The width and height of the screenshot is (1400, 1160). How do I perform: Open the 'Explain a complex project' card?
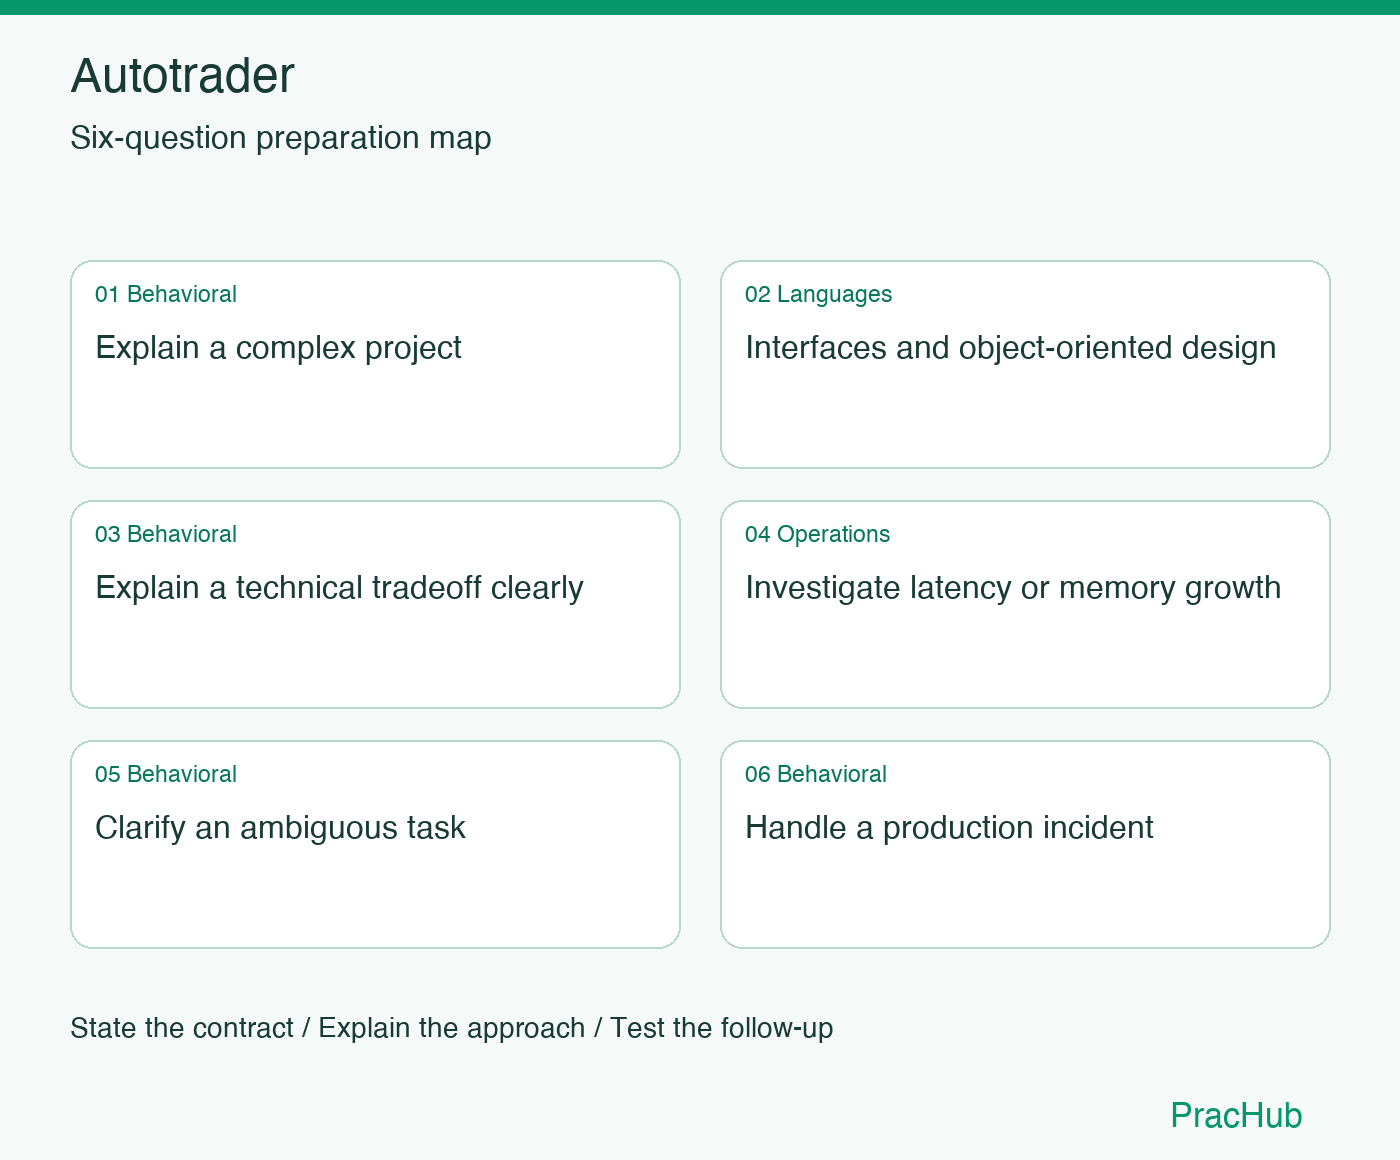(x=375, y=364)
